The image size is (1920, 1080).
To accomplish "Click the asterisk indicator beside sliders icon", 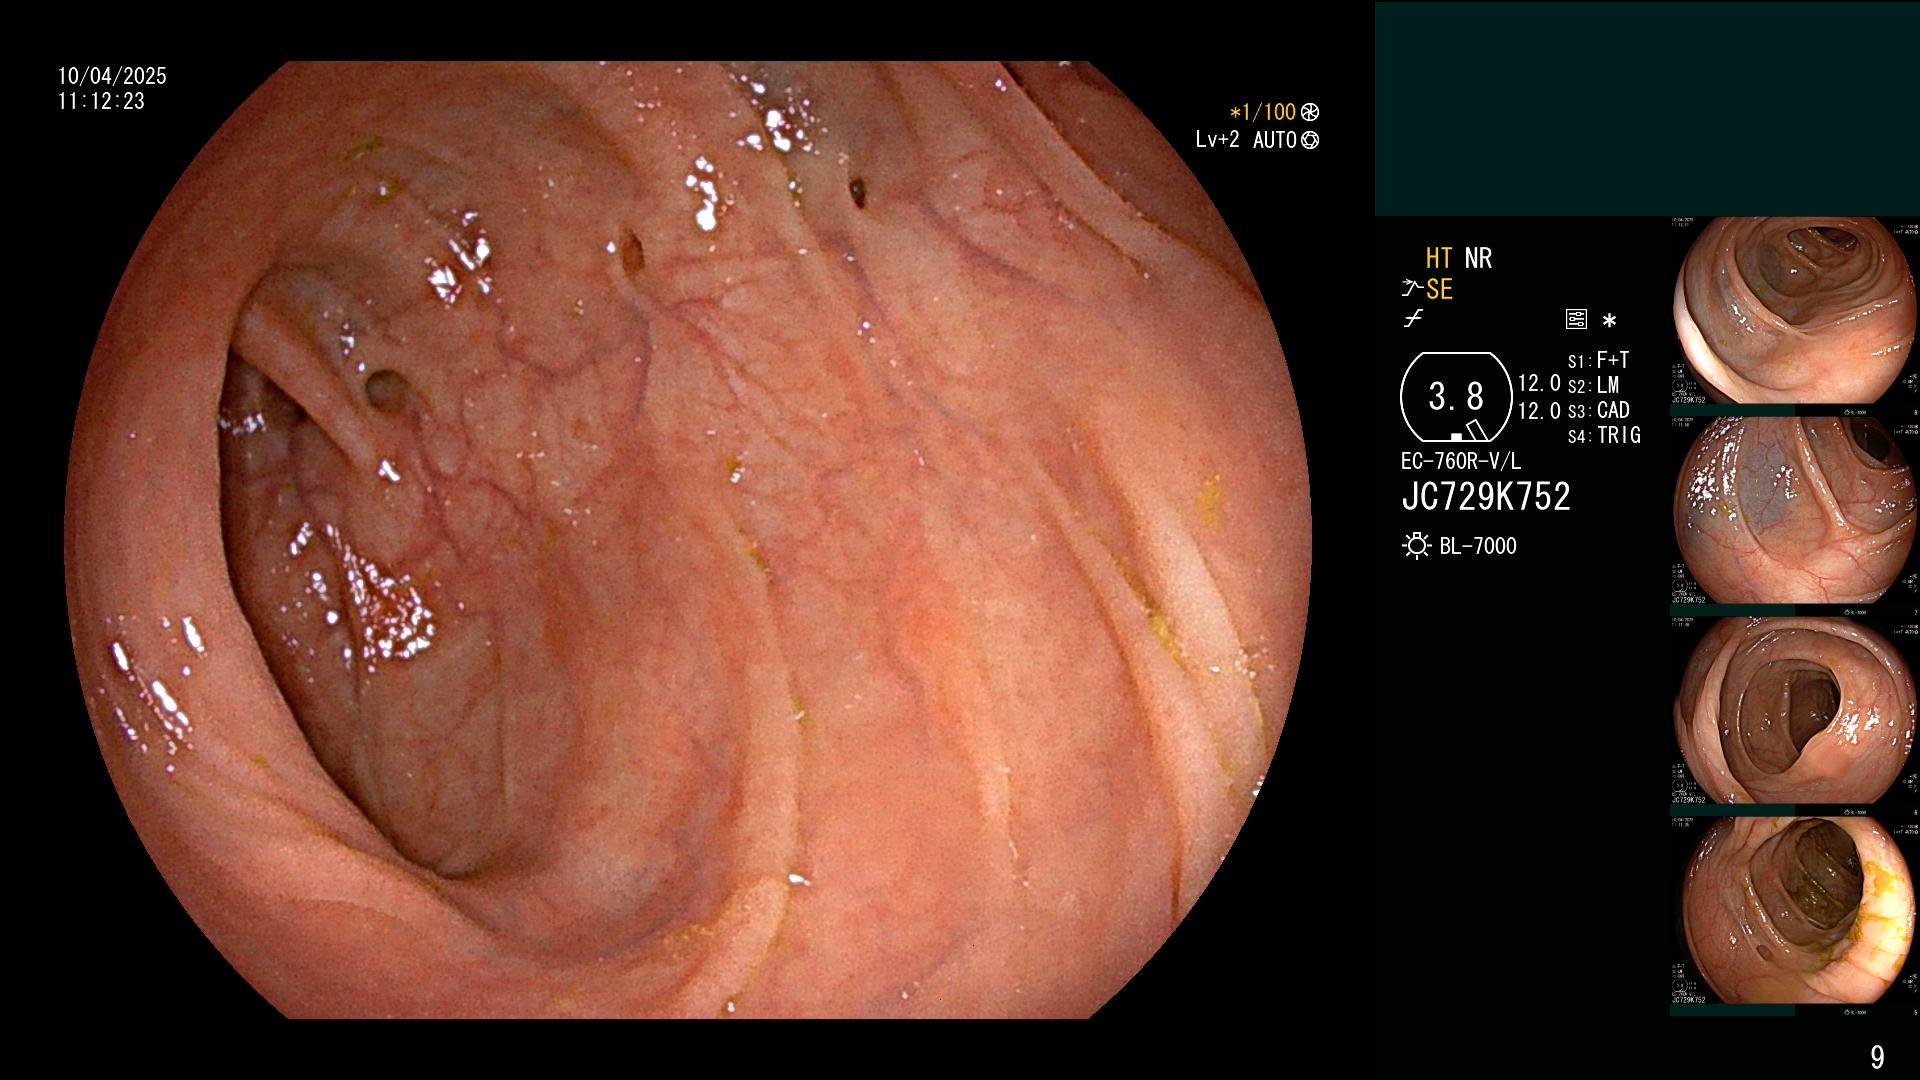I will coord(1609,321).
